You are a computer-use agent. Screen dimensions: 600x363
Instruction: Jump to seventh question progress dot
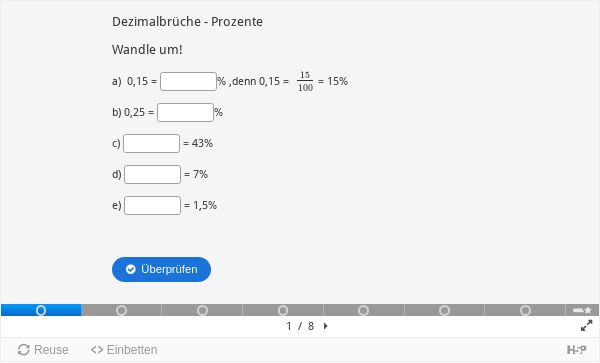525,310
